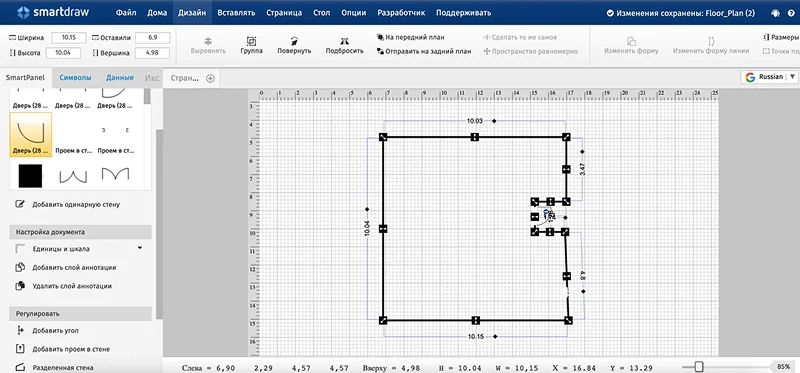Click the top wall midpoint handle
The height and width of the screenshot is (373, 800).
click(x=474, y=137)
